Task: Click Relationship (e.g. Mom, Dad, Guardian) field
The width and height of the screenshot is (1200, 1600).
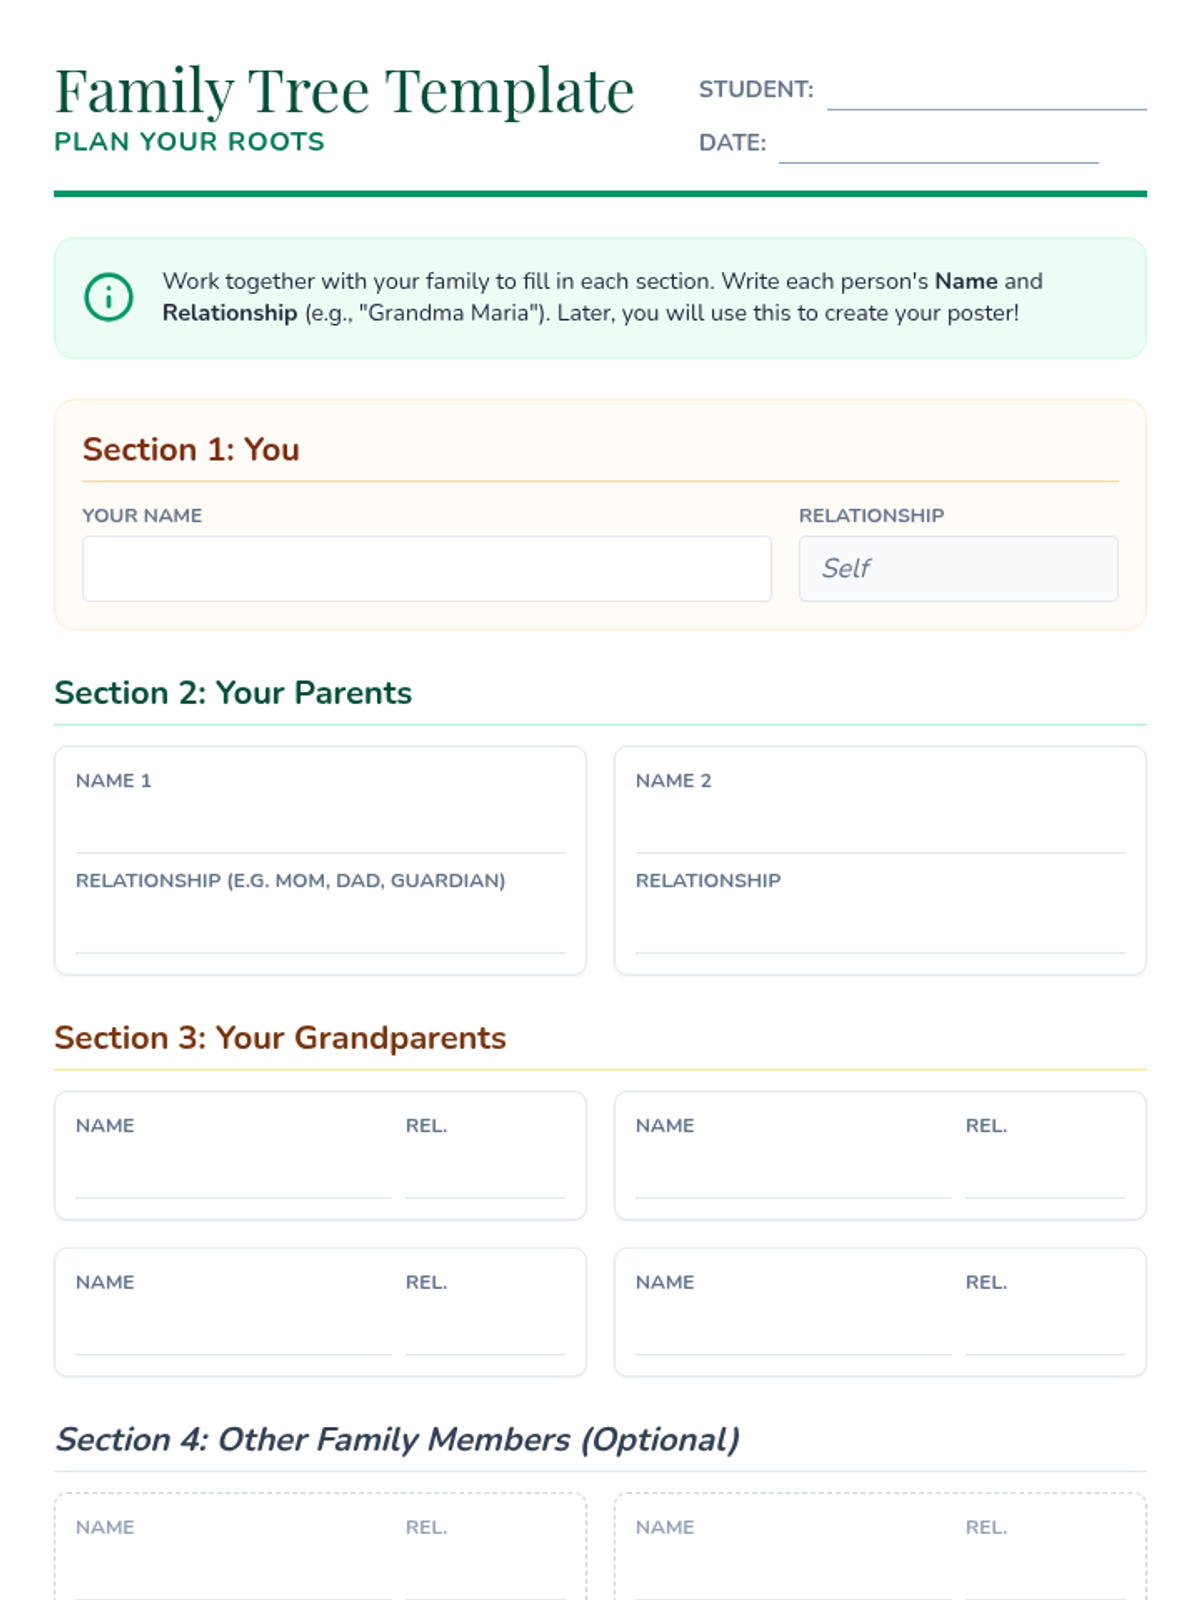Action: [320, 928]
